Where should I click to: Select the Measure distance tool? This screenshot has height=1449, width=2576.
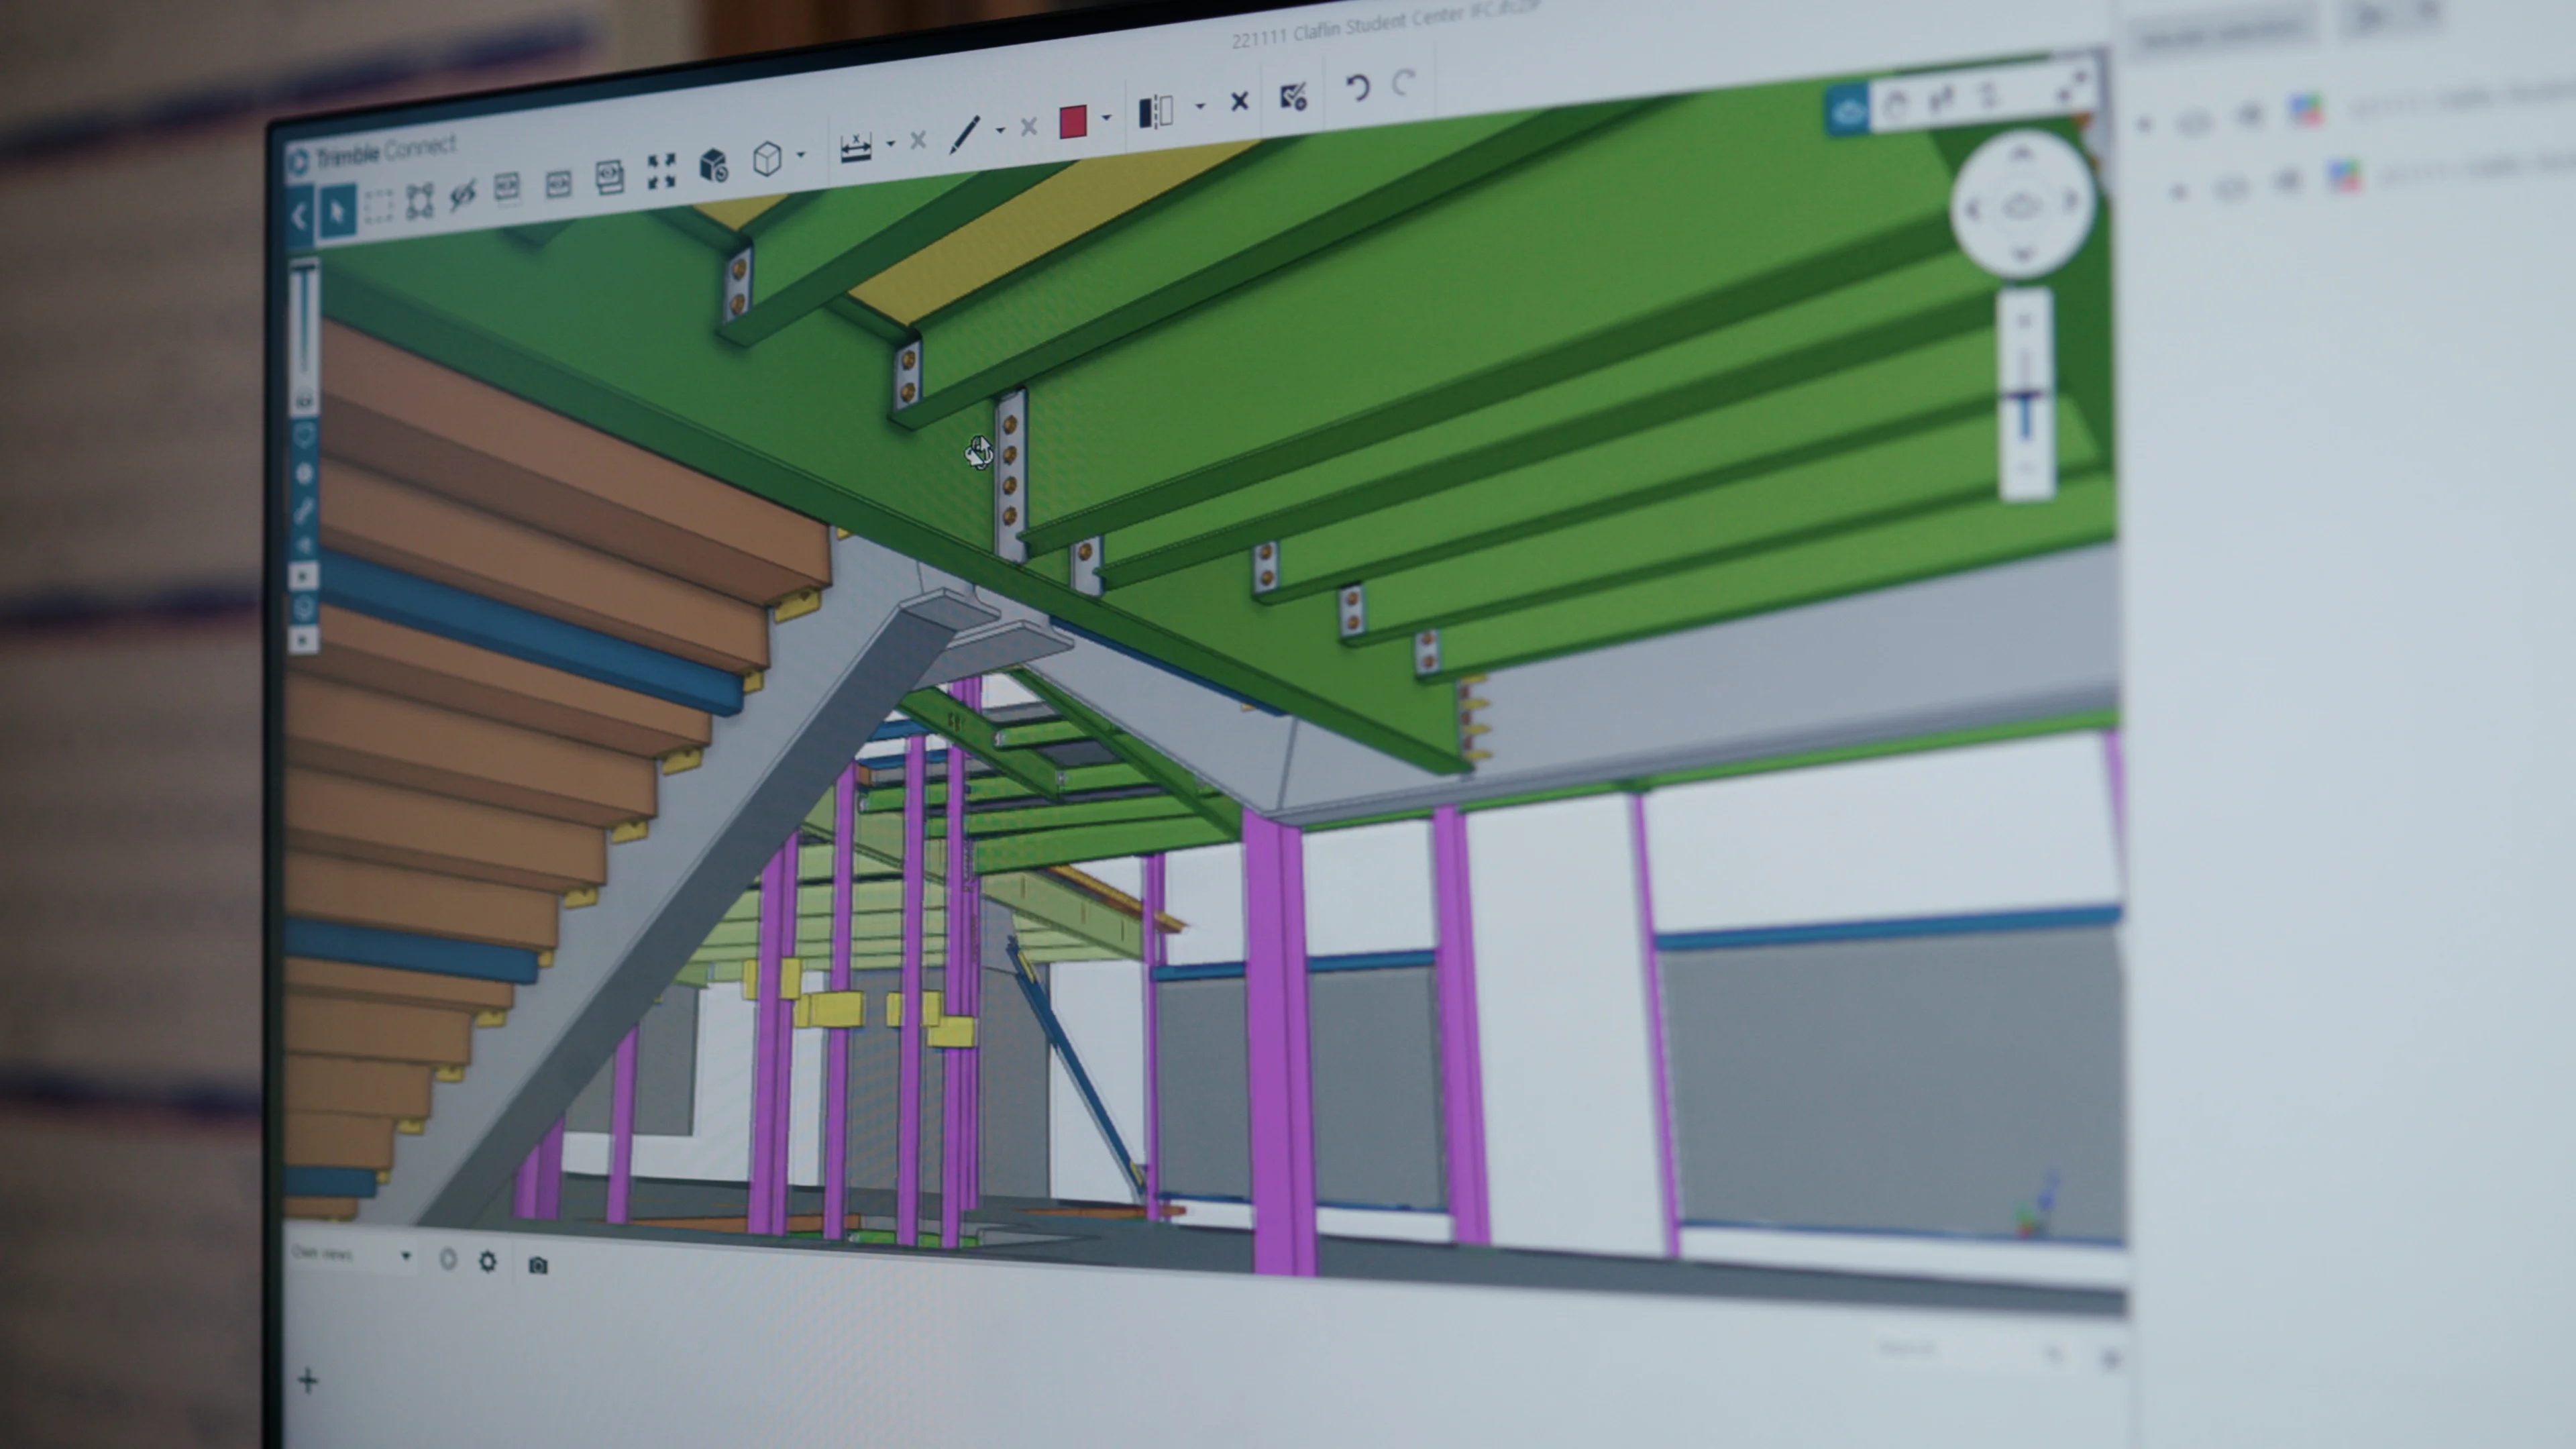pos(856,147)
